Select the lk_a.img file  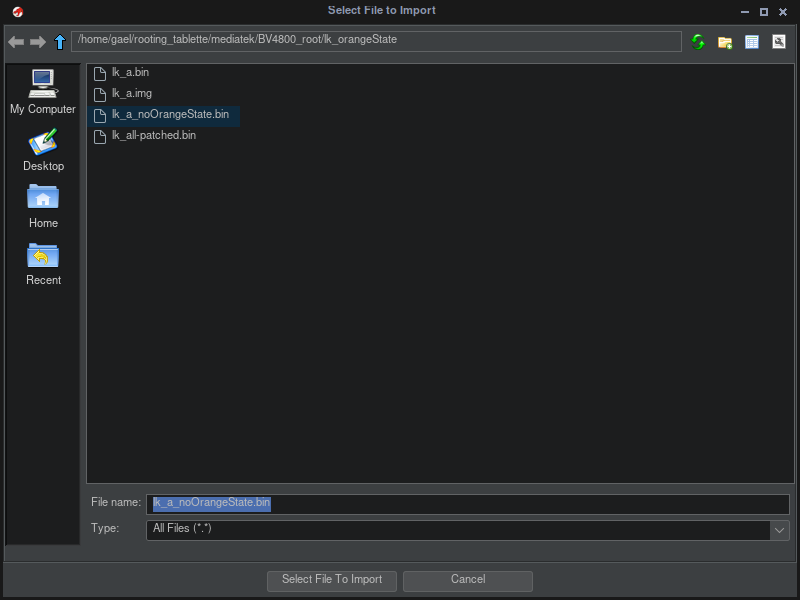click(x=131, y=94)
